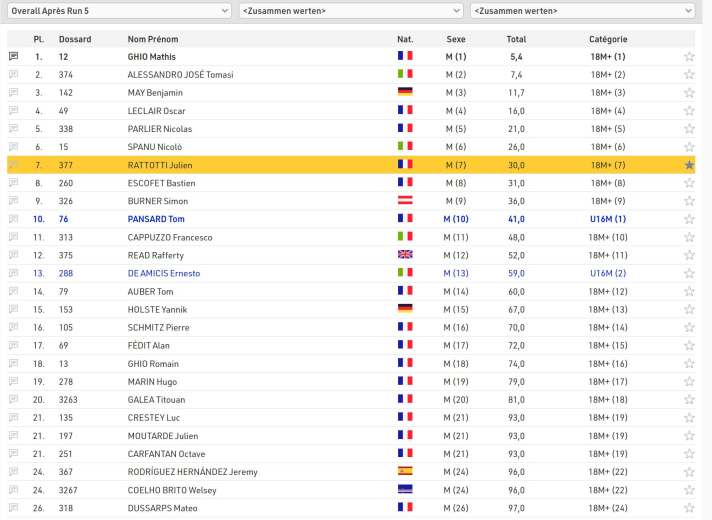Click the 'Dossard' column header
Image resolution: width=712 pixels, height=520 pixels.
coord(75,39)
